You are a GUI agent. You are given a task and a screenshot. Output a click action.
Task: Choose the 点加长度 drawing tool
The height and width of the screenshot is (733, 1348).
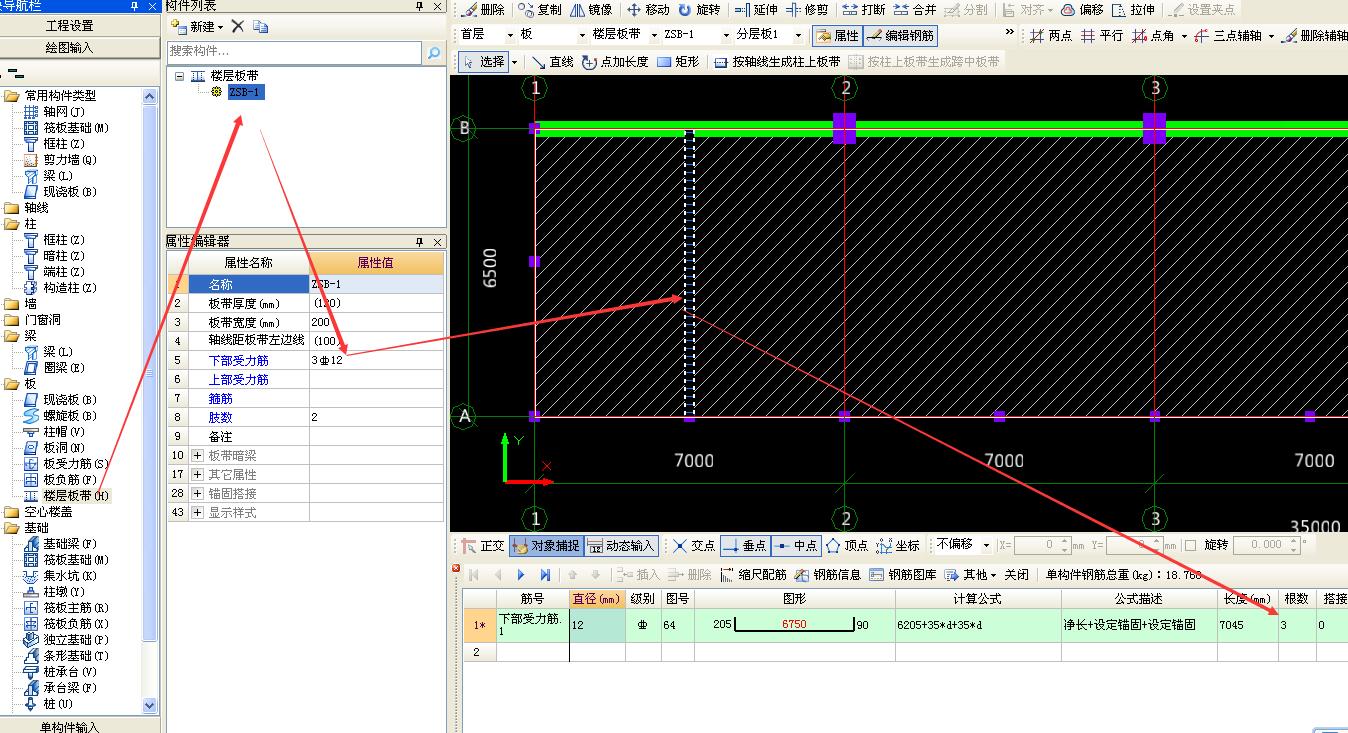pos(615,61)
